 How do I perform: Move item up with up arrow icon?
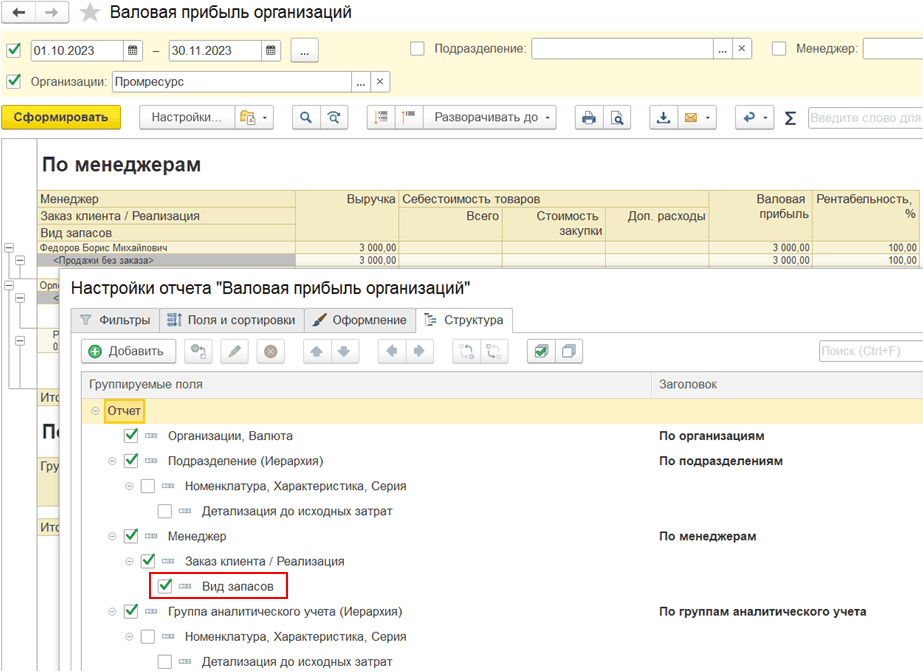coord(317,351)
